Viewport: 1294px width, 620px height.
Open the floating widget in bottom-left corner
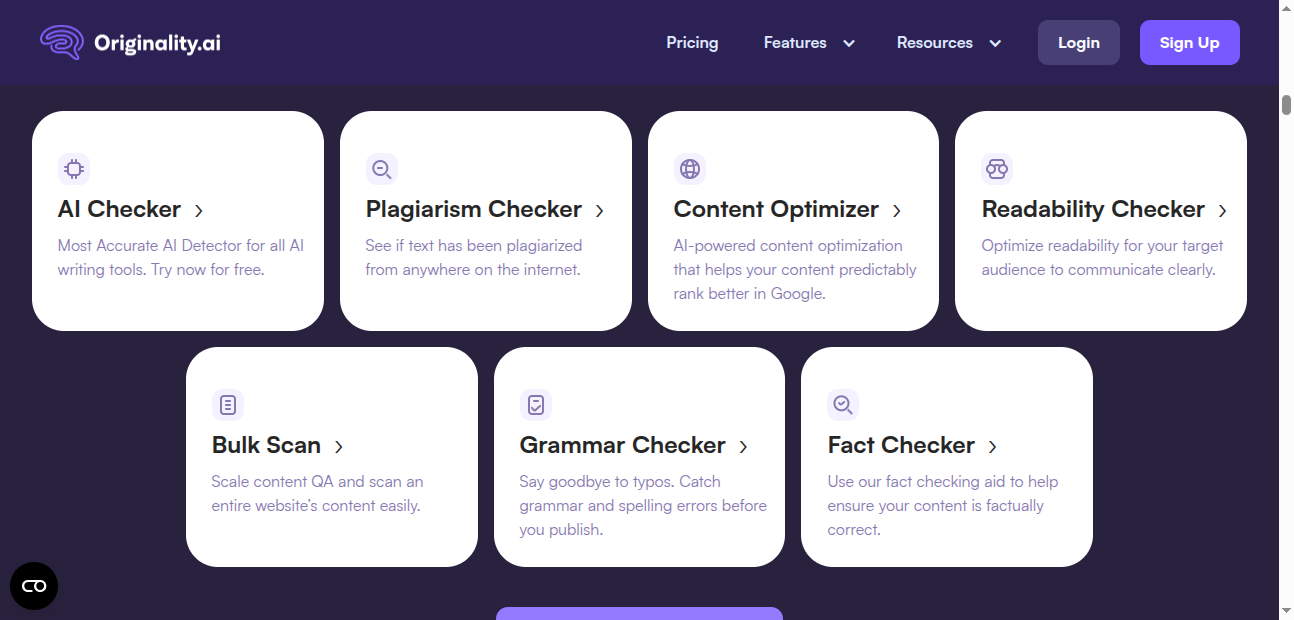(34, 586)
